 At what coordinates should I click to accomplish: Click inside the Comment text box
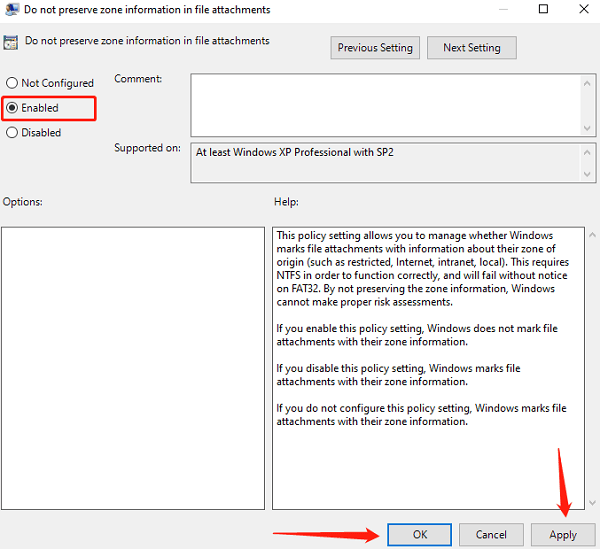pos(386,105)
